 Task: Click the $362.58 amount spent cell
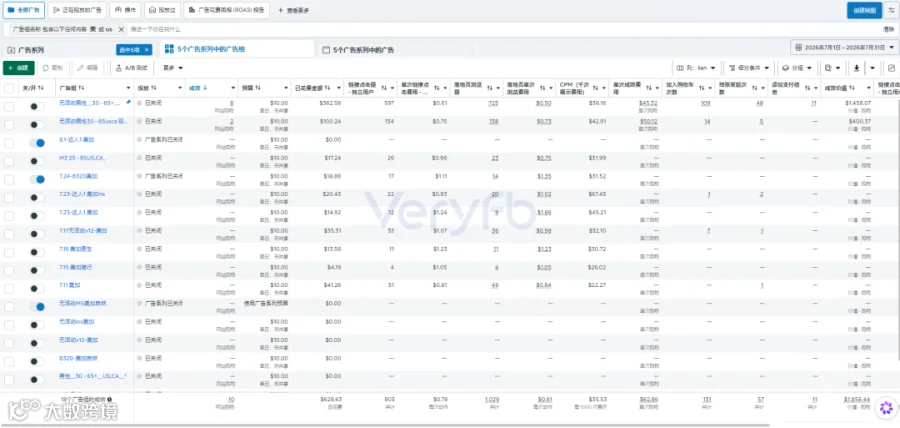coord(331,103)
